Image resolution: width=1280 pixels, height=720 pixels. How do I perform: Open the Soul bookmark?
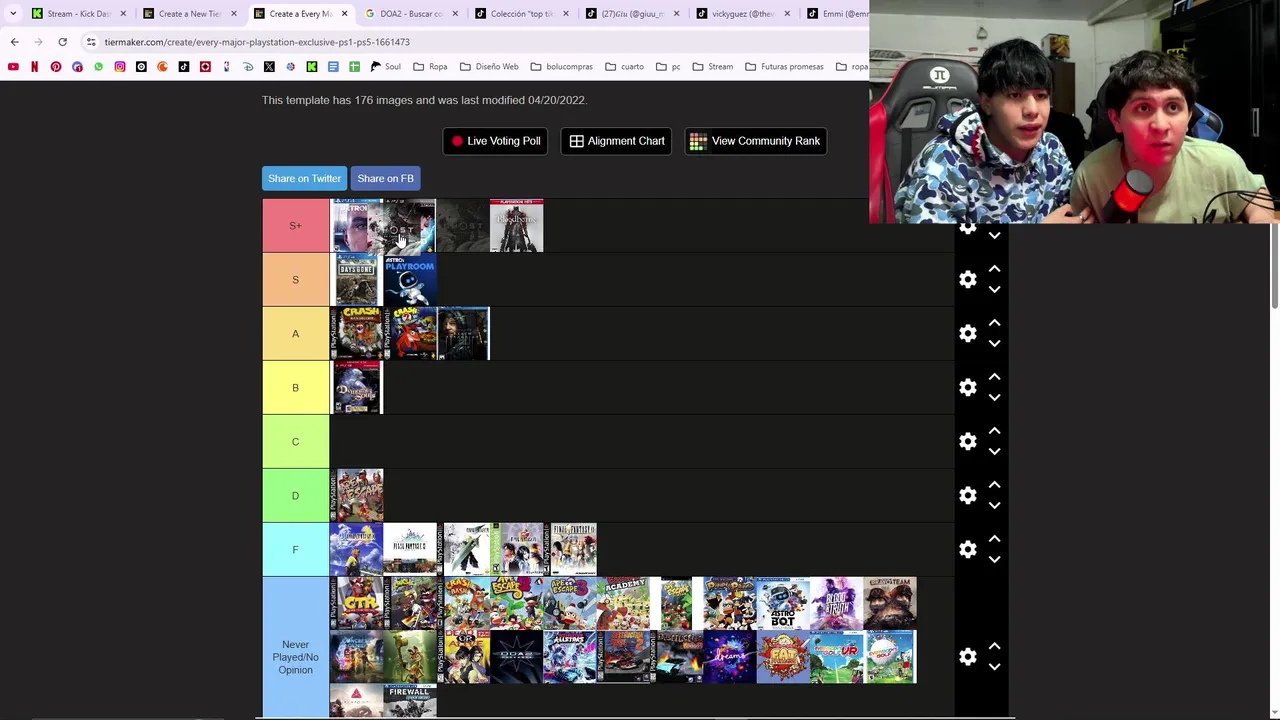(x=385, y=67)
